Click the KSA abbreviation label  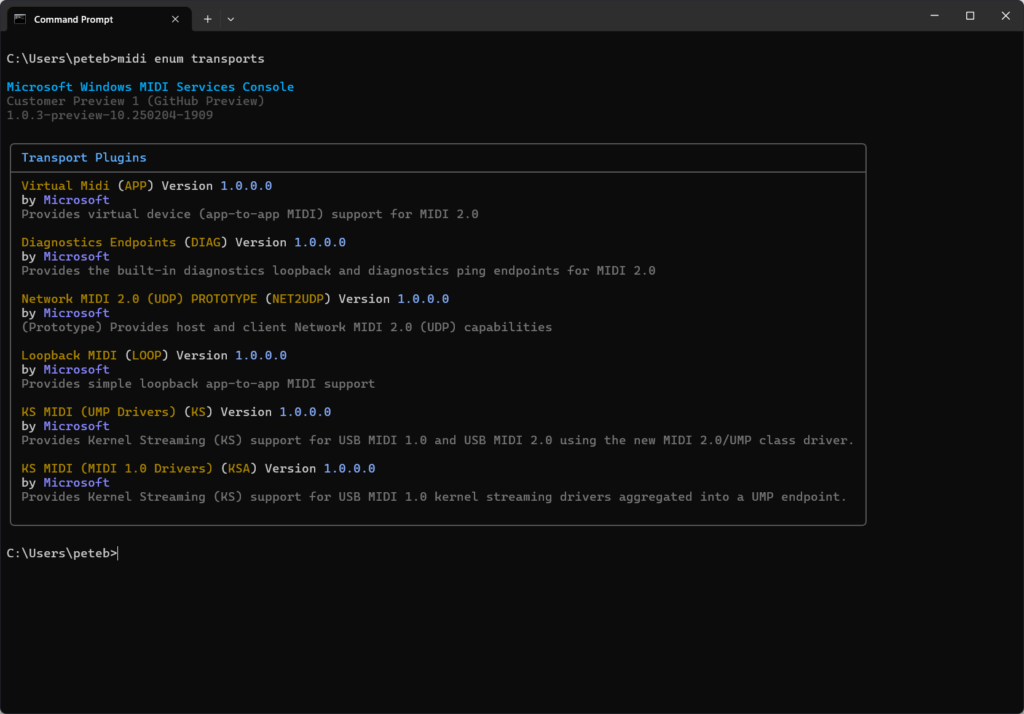pos(238,468)
